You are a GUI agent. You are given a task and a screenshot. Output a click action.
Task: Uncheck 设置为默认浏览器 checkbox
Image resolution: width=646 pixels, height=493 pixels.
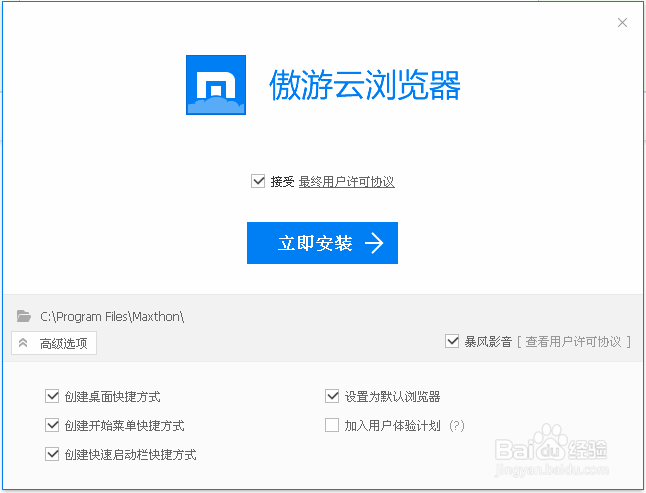point(332,396)
